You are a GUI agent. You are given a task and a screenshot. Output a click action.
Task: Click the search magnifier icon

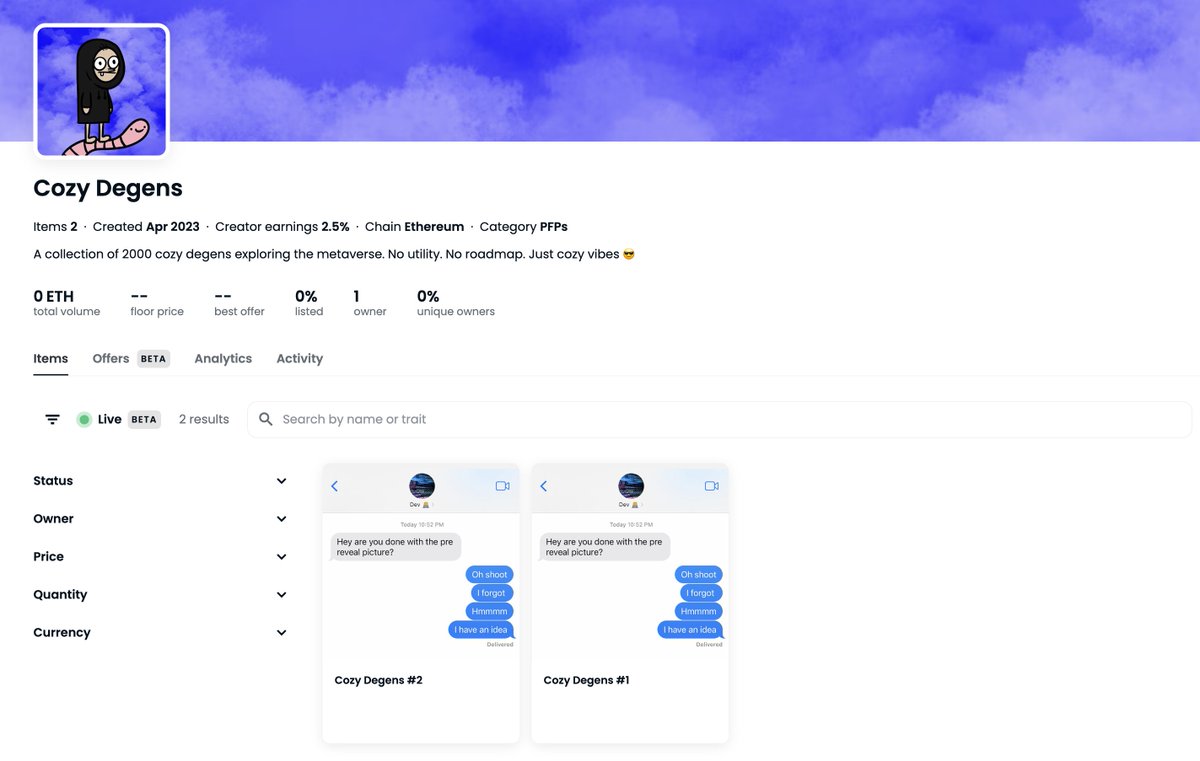266,419
